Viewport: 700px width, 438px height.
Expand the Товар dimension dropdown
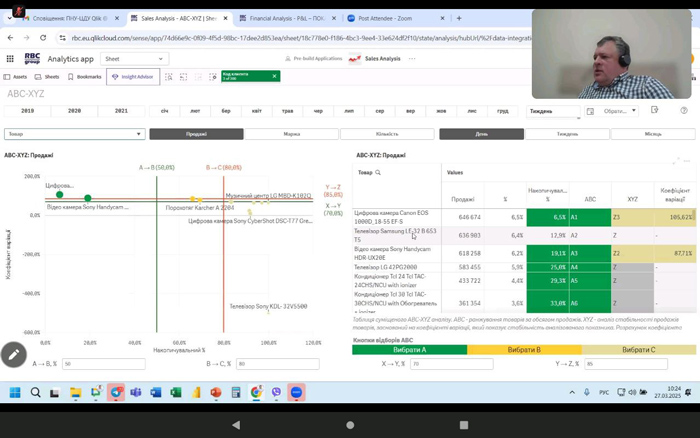click(x=75, y=133)
